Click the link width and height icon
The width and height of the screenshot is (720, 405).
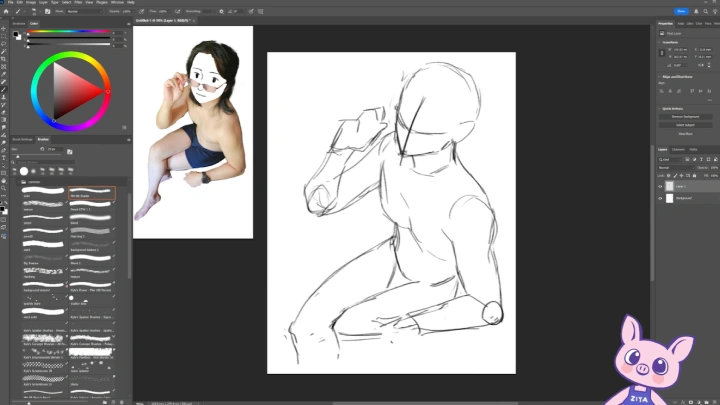661,53
